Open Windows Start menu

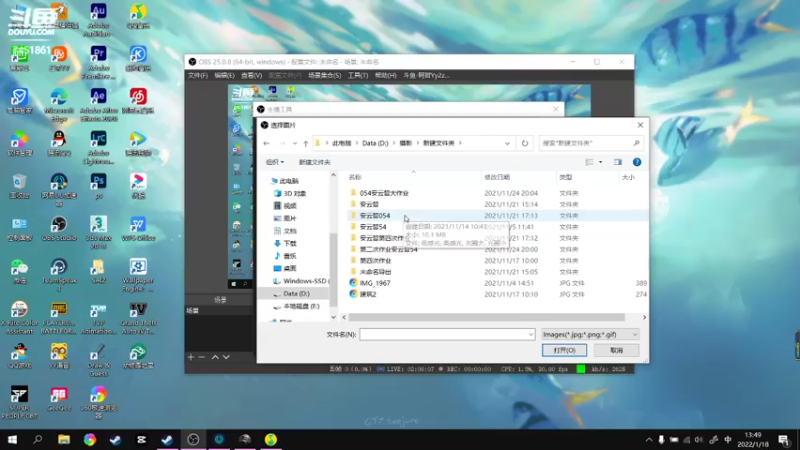tap(12, 439)
